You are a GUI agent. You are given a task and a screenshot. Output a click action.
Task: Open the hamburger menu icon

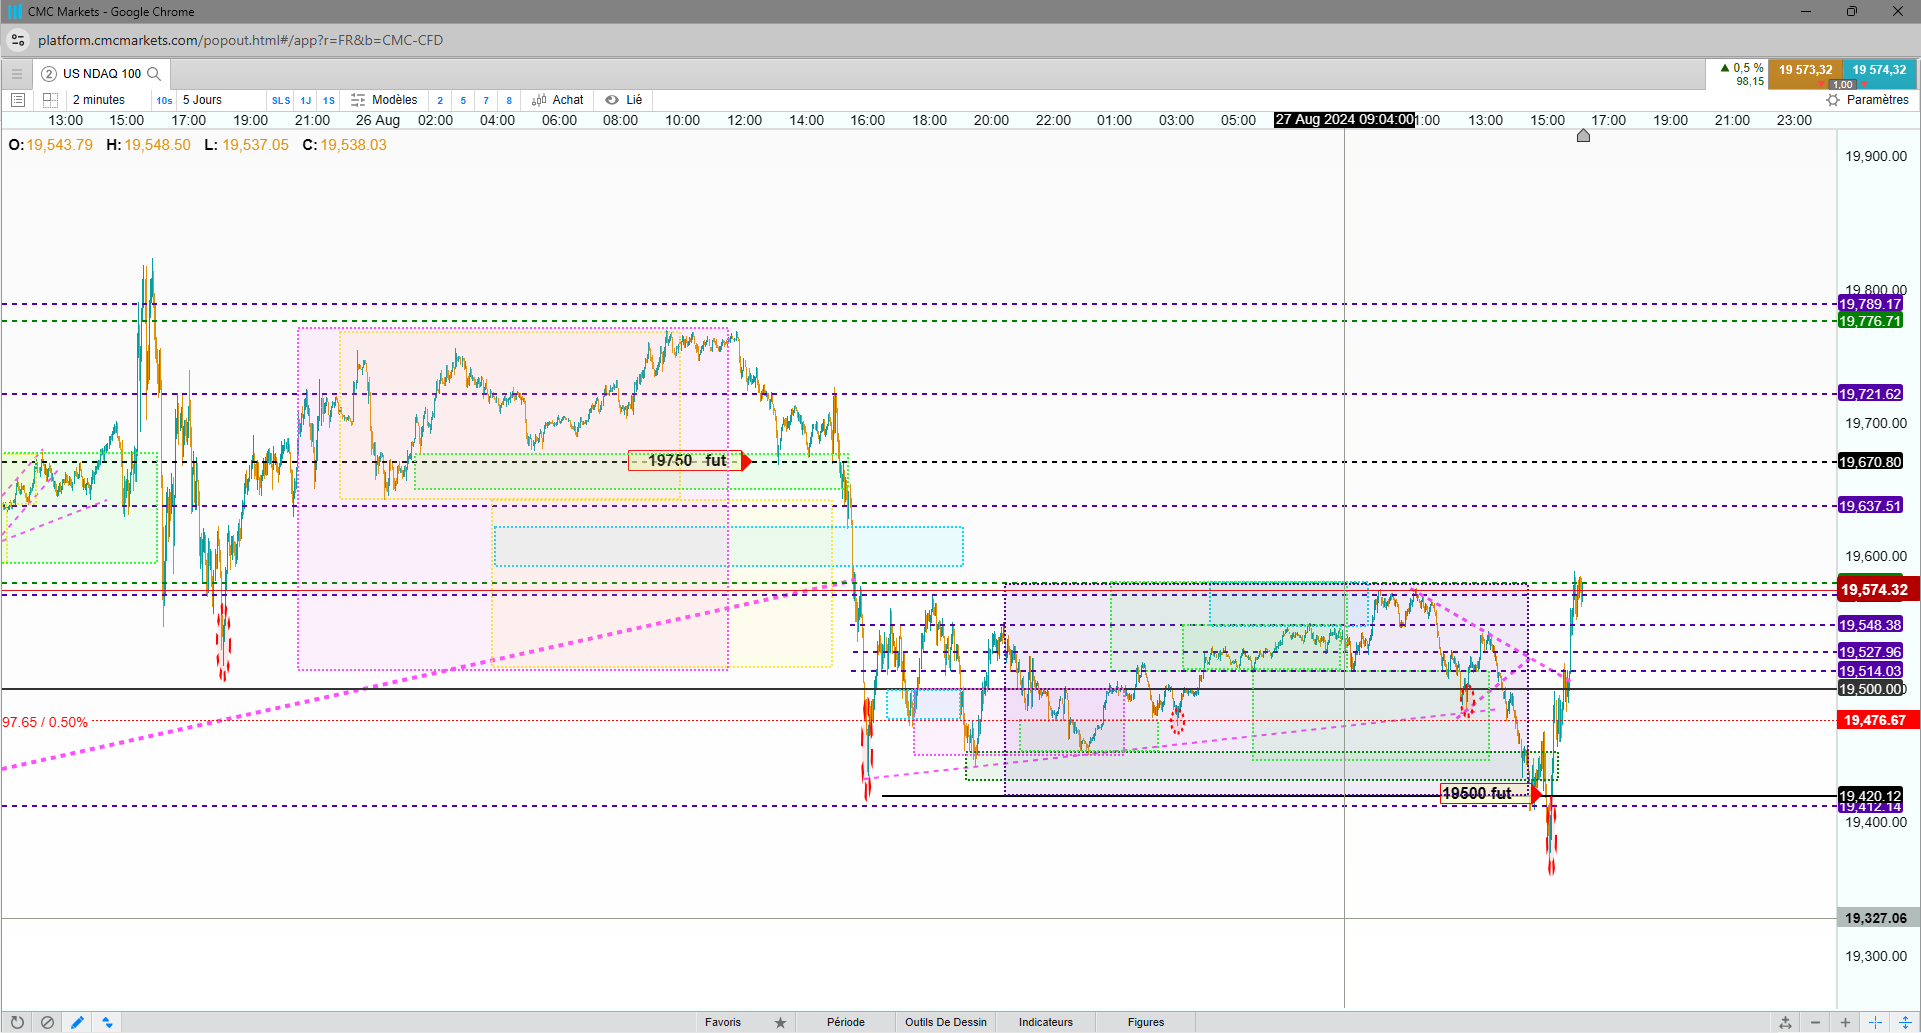click(16, 74)
